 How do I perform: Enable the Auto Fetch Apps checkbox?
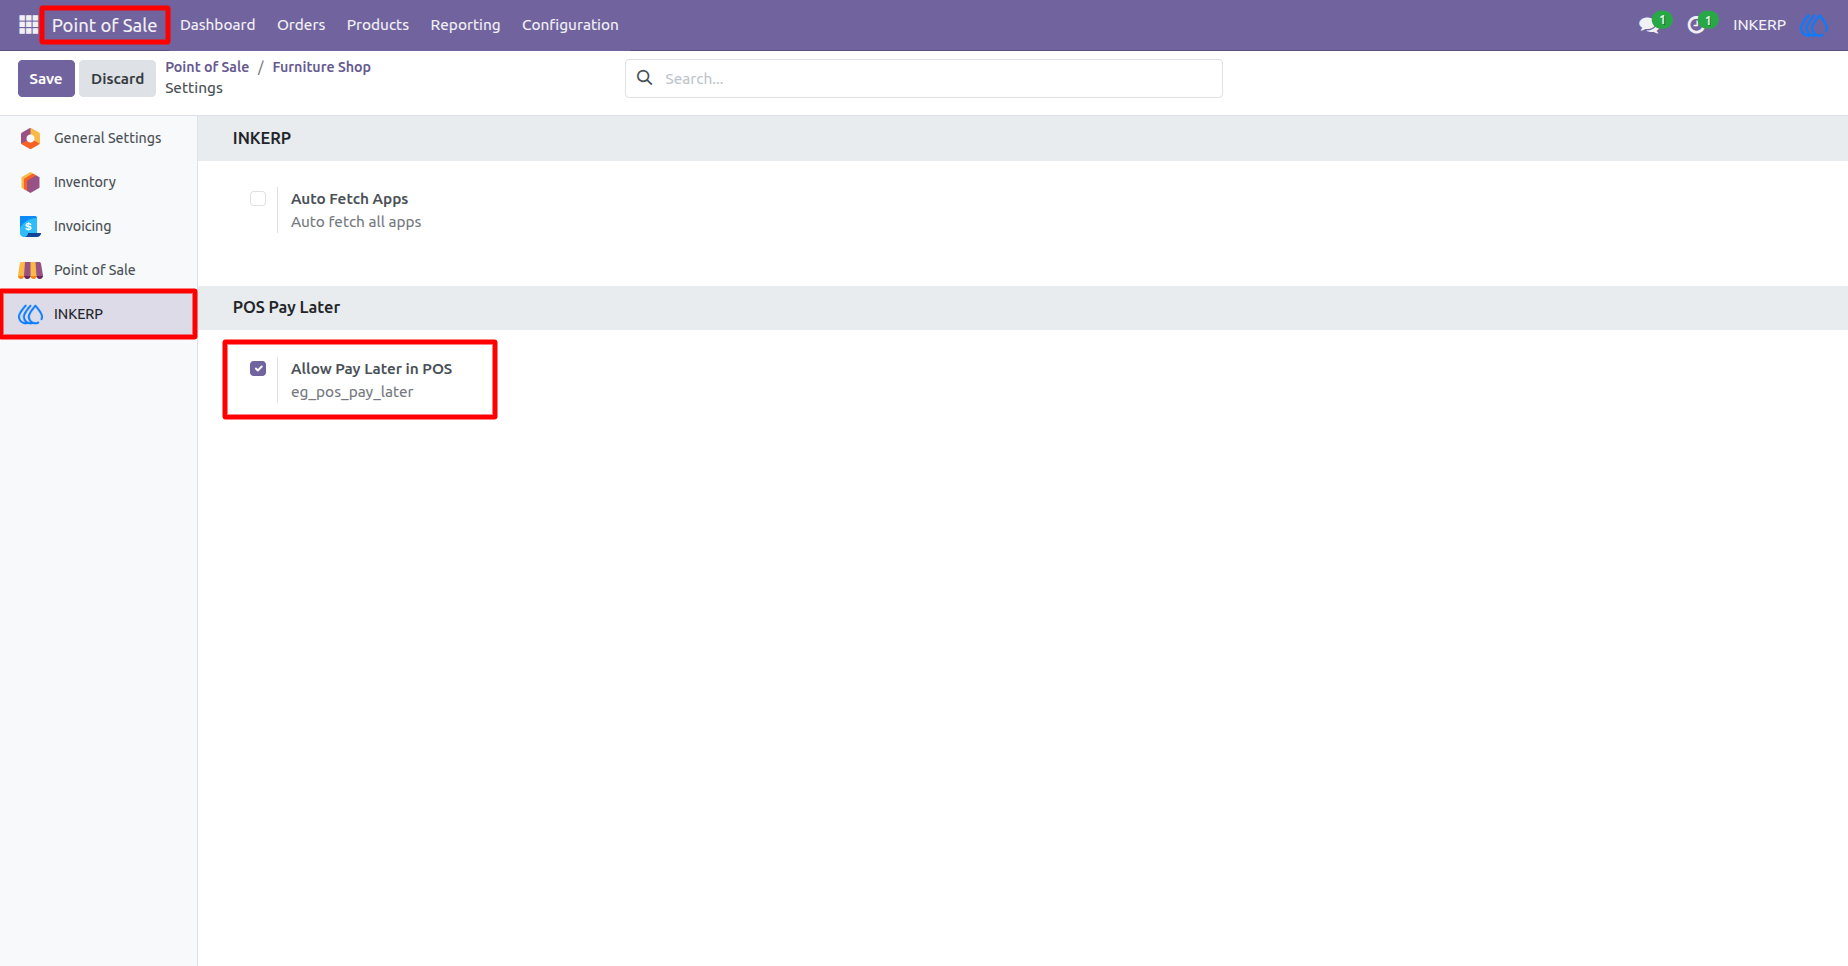pyautogui.click(x=258, y=198)
